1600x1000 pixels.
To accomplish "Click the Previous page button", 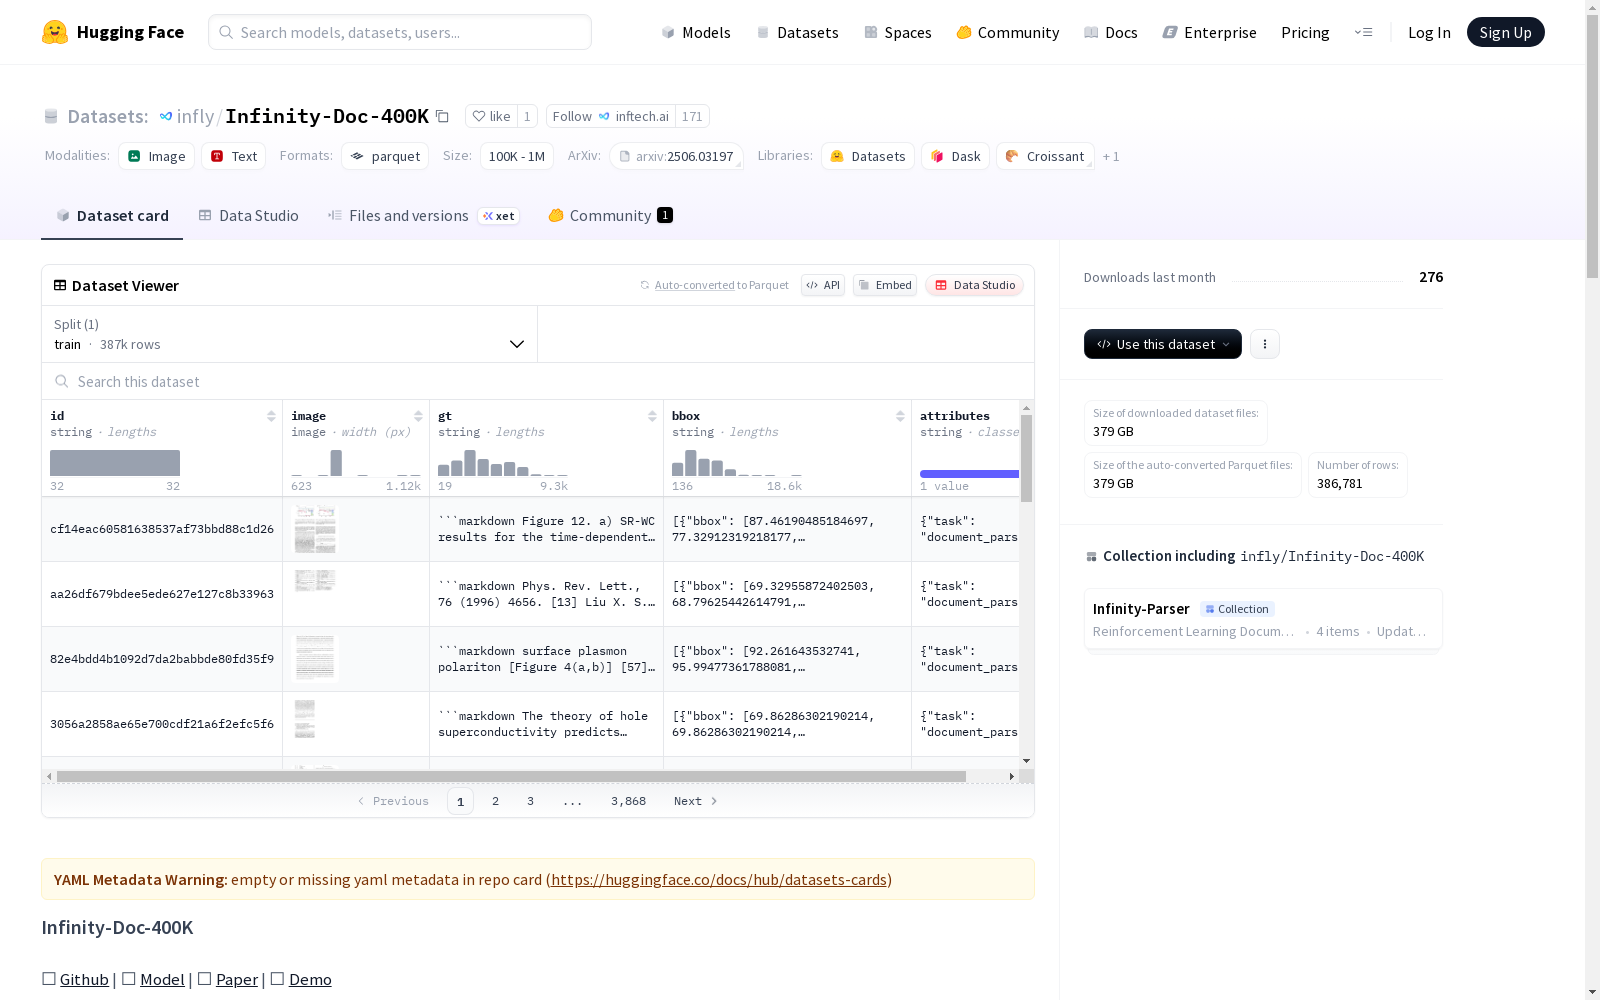I will (x=393, y=801).
